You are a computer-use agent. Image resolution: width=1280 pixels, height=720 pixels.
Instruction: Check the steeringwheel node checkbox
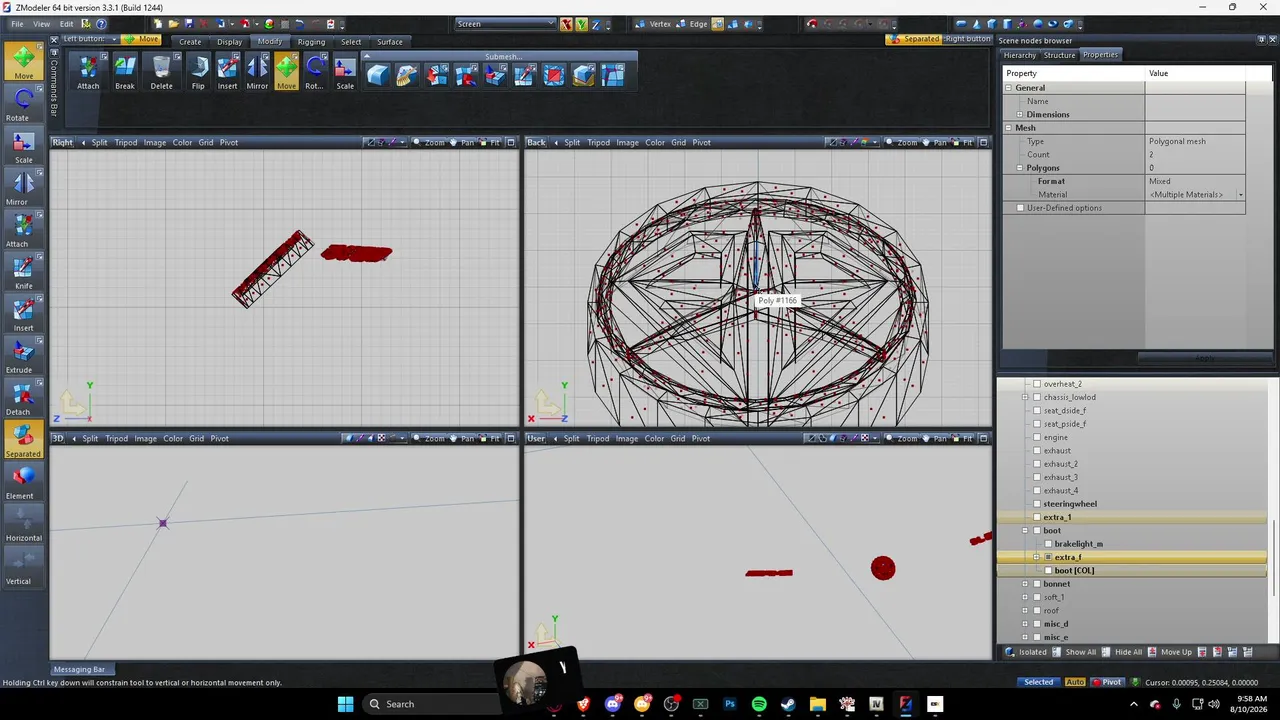pyautogui.click(x=1037, y=504)
